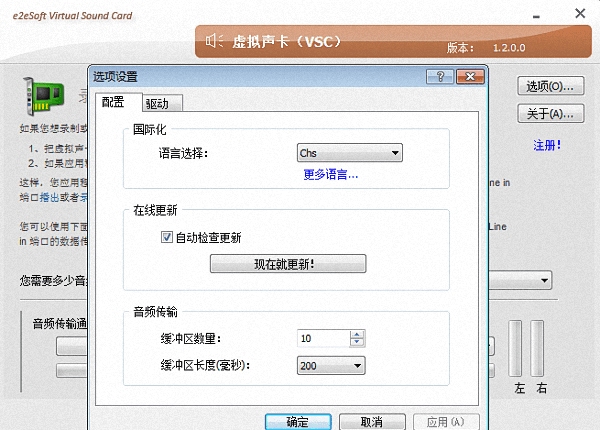Viewport: 600px width, 430px height.
Task: Click 现在就更新! button
Action: pyautogui.click(x=288, y=264)
